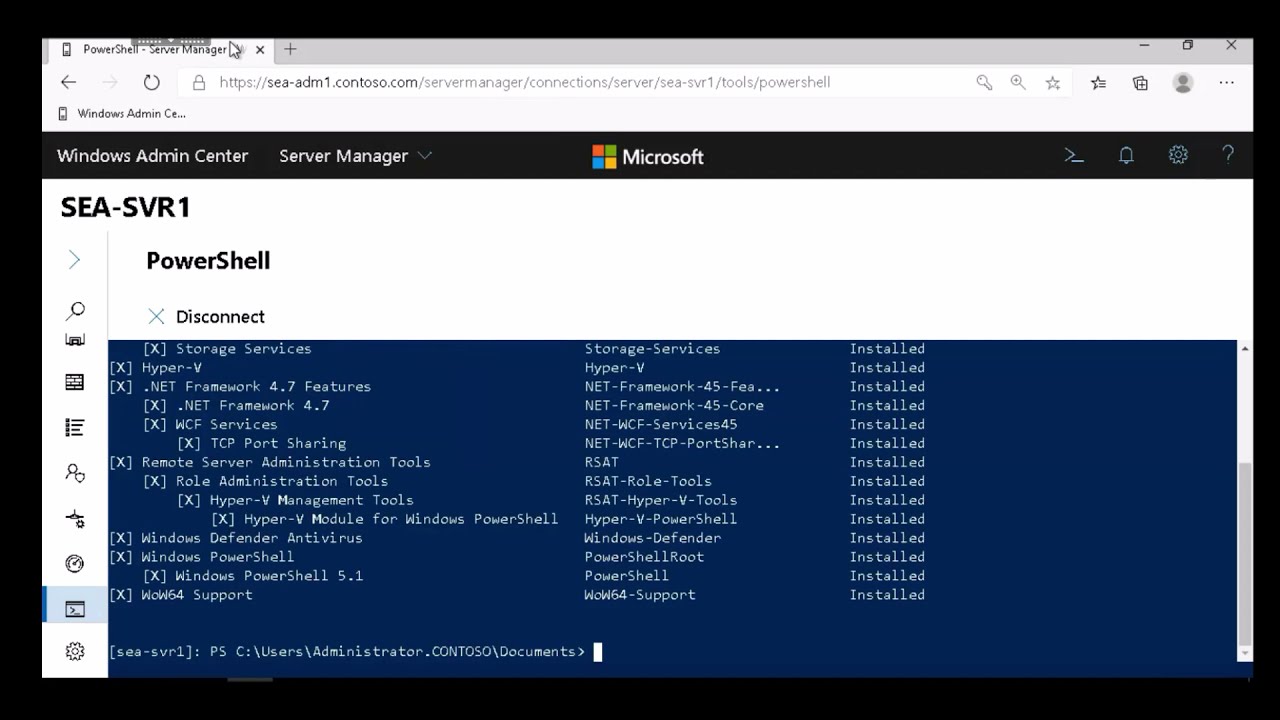
Task: Click 'Installed' state in WoW64-Support row
Action: point(887,596)
